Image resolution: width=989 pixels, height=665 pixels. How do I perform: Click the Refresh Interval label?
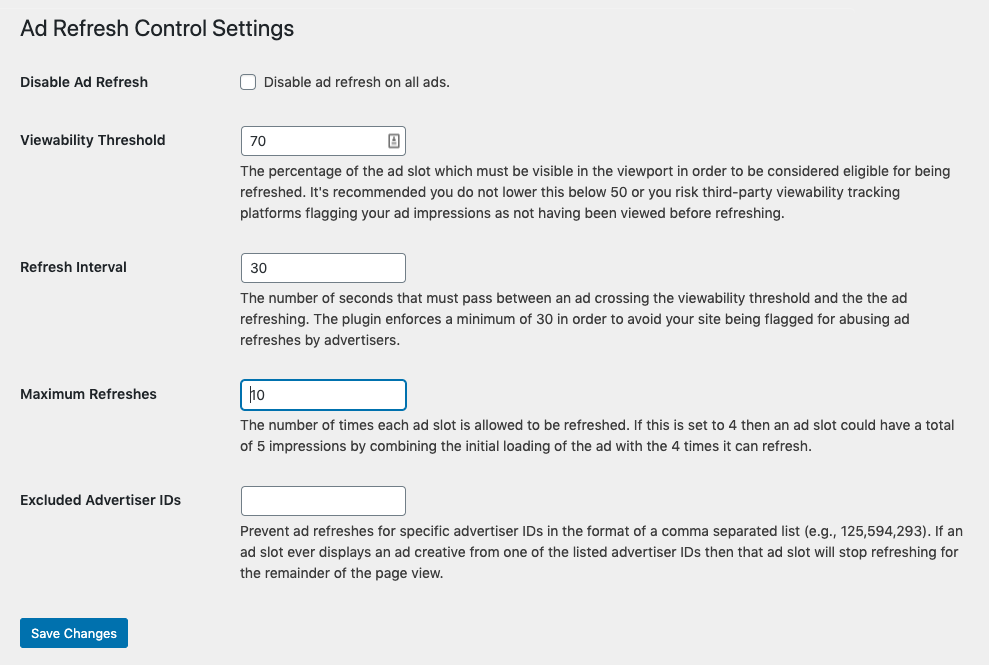(73, 267)
